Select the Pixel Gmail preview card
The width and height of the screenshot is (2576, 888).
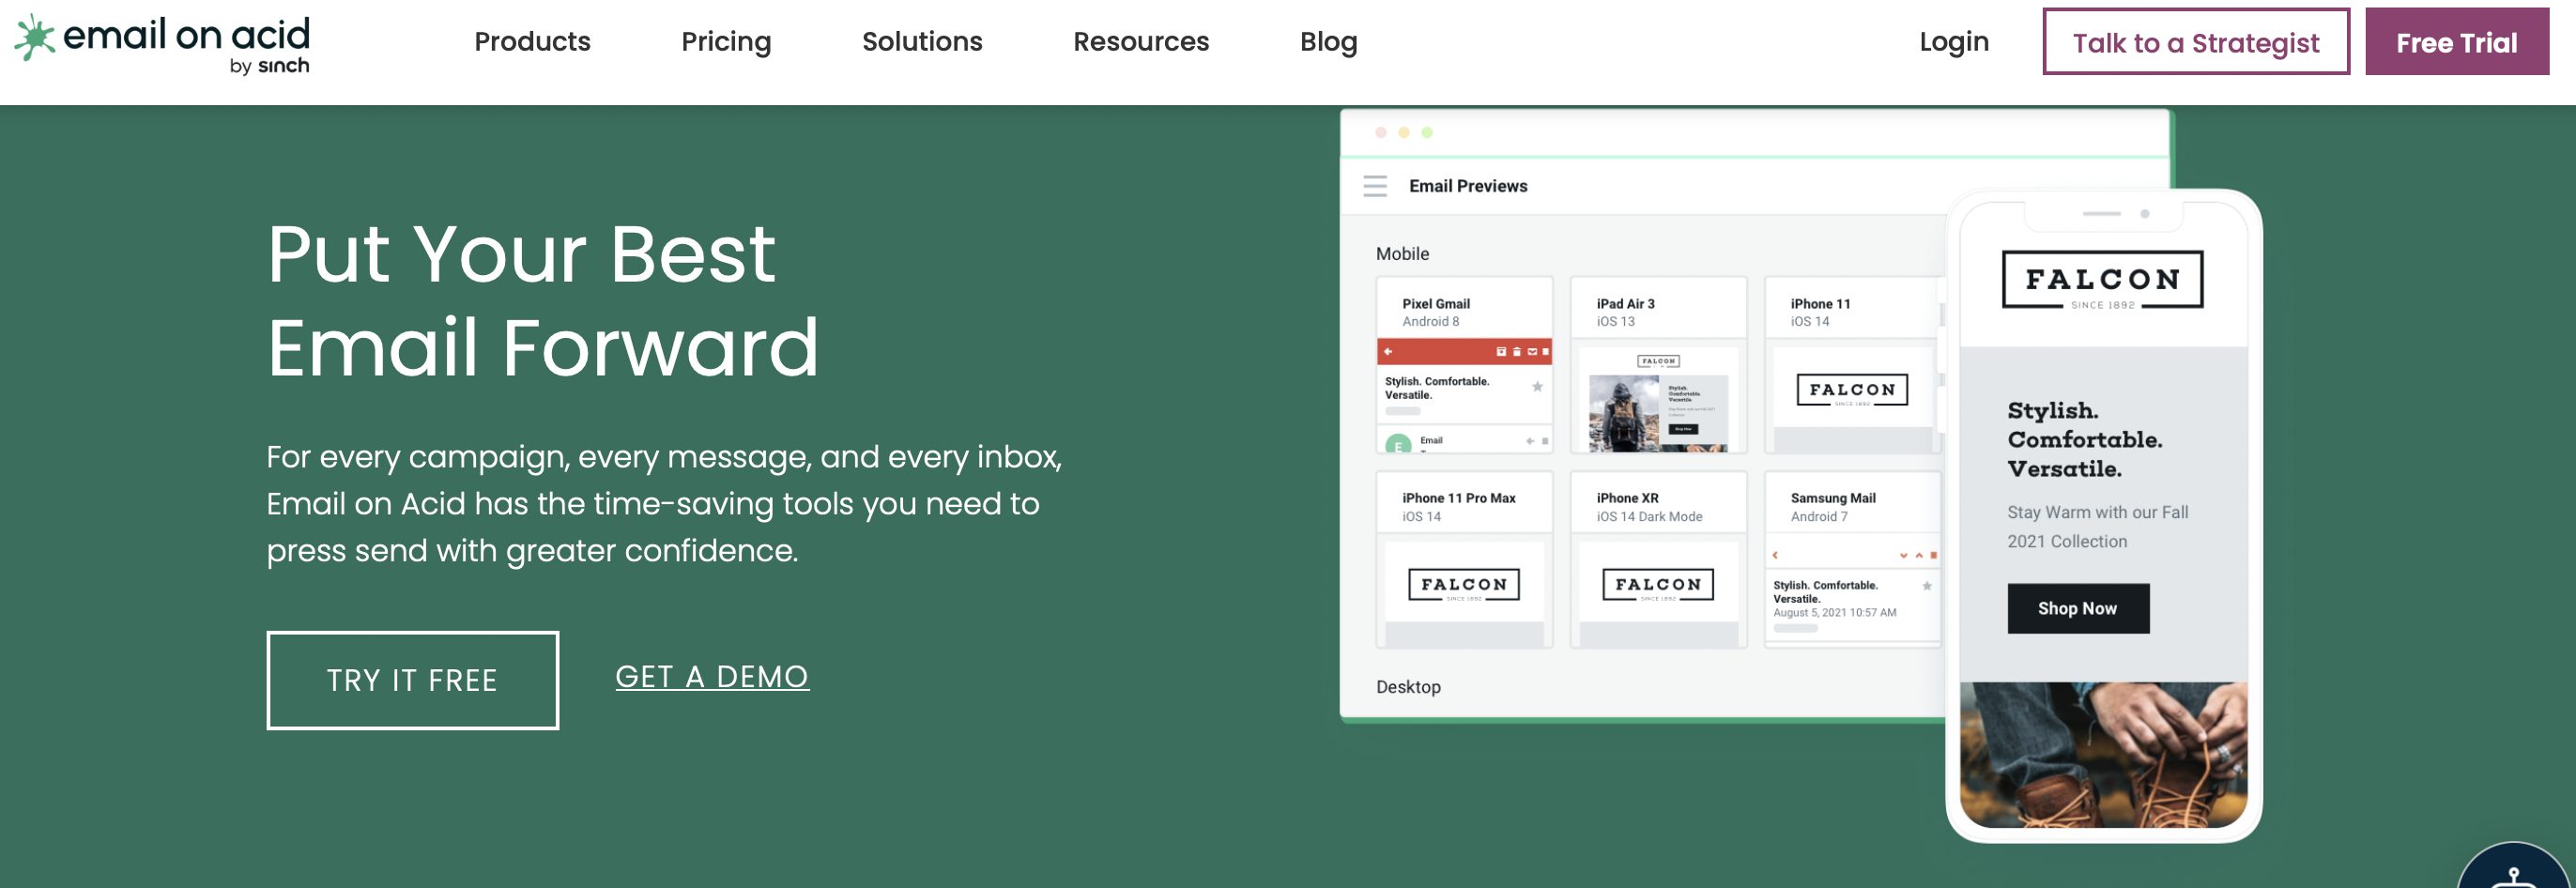click(x=1464, y=365)
